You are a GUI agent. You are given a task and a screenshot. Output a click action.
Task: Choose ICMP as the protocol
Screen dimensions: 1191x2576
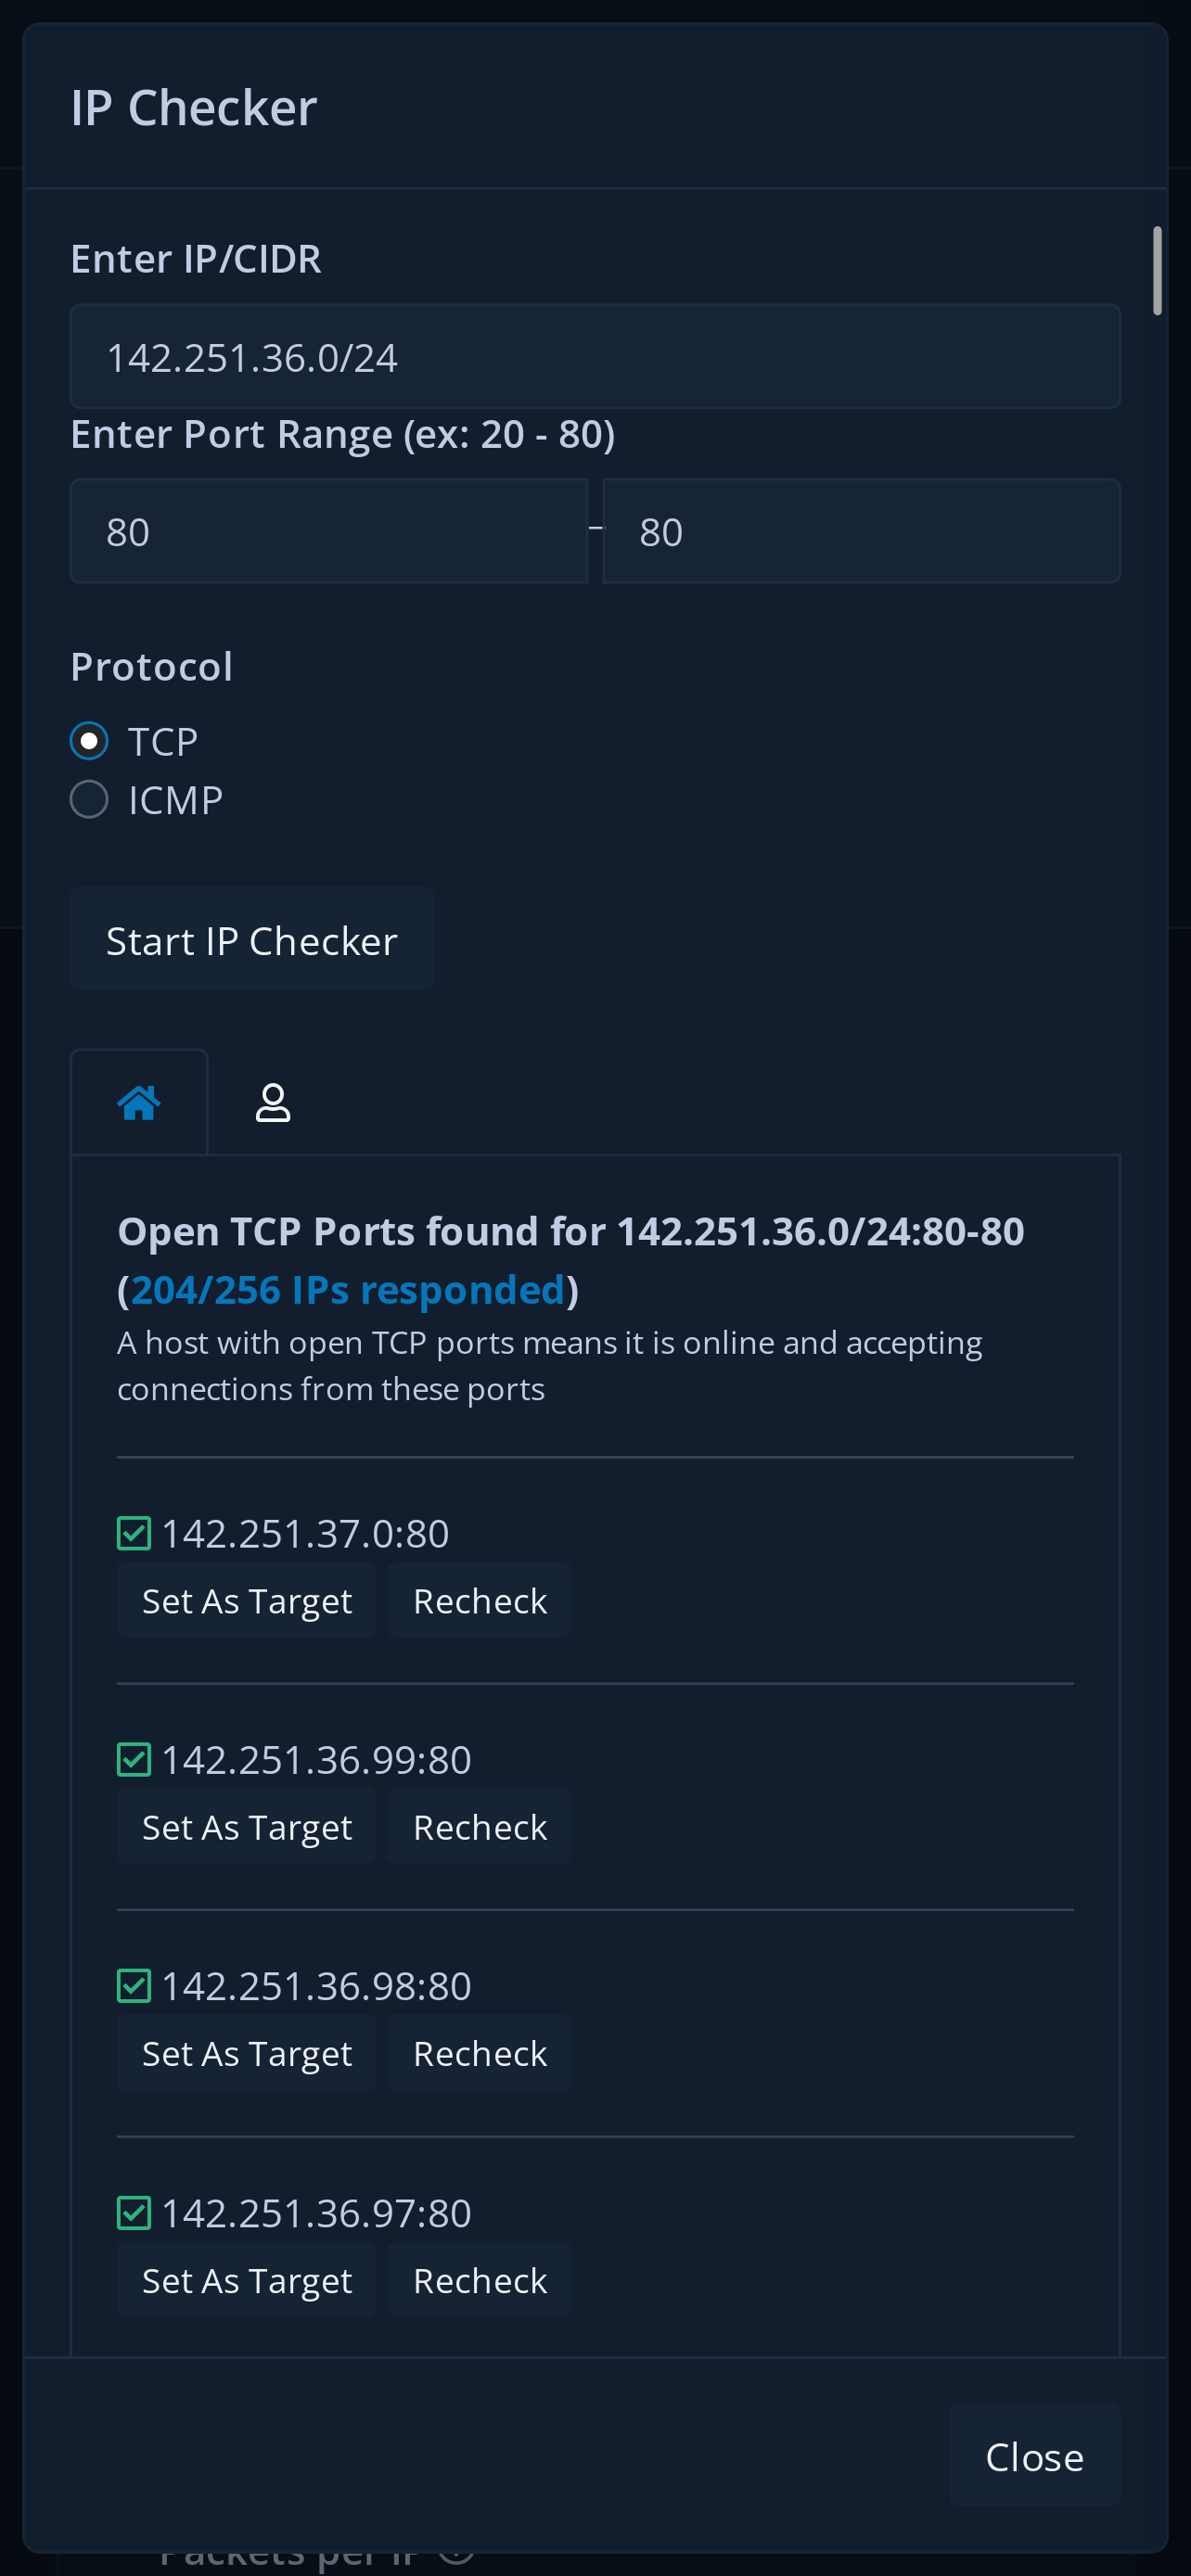pyautogui.click(x=89, y=798)
